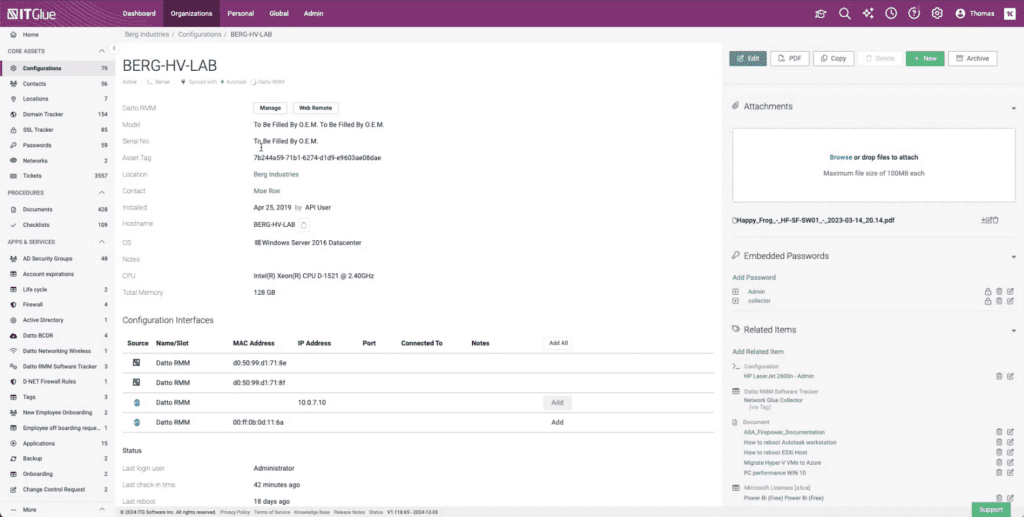Open the global search magnifier icon
Image resolution: width=1024 pixels, height=517 pixels.
tap(844, 14)
